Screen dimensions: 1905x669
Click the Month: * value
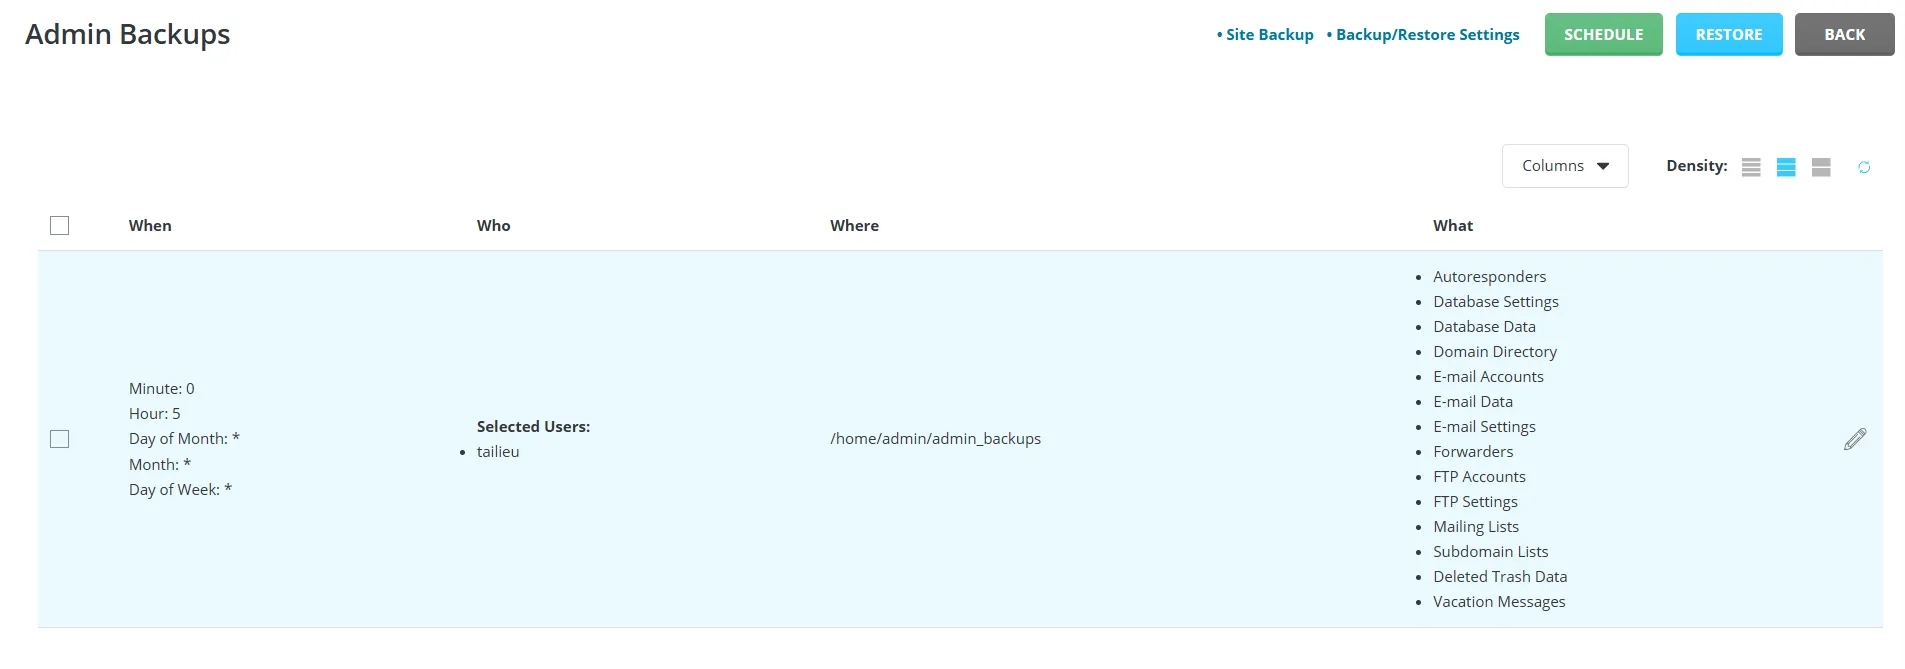click(x=160, y=465)
